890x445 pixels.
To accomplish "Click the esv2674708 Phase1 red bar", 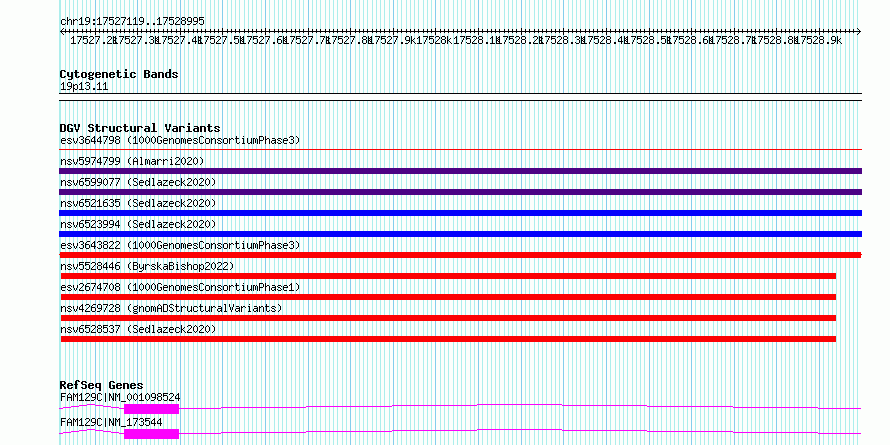I will click(448, 297).
